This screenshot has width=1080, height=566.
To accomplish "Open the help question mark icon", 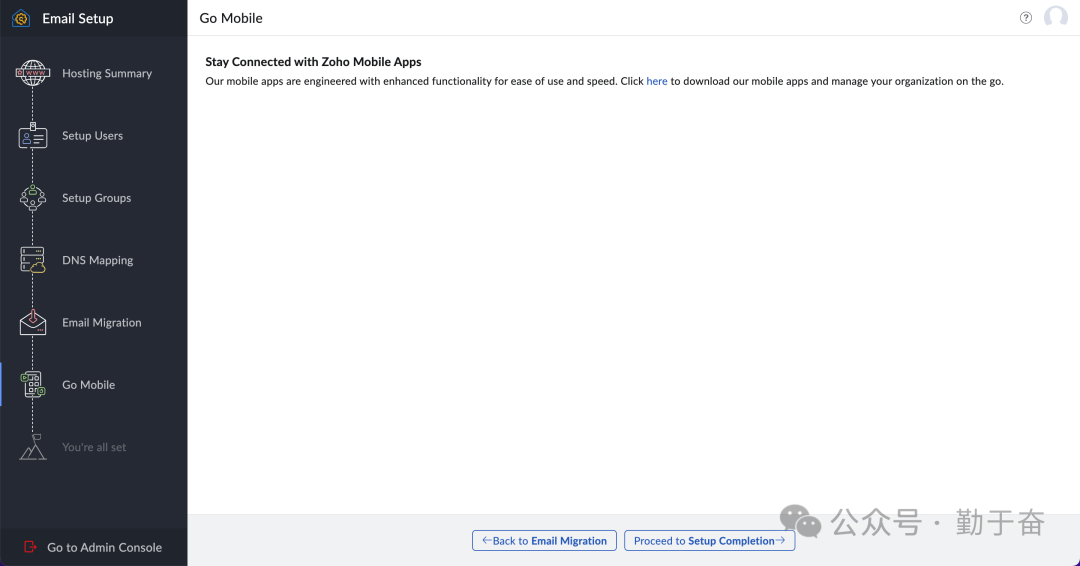I will click(x=1025, y=18).
